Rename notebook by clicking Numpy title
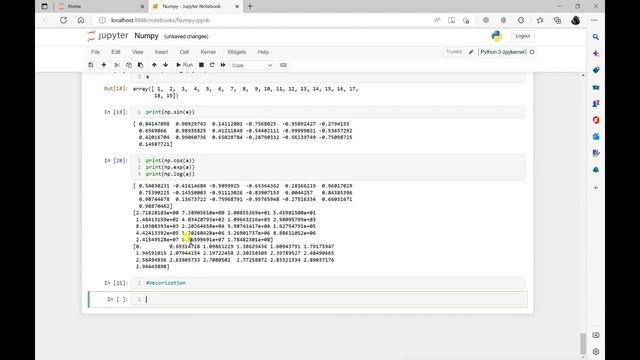Viewport: 640px width, 360px height. pyautogui.click(x=147, y=36)
